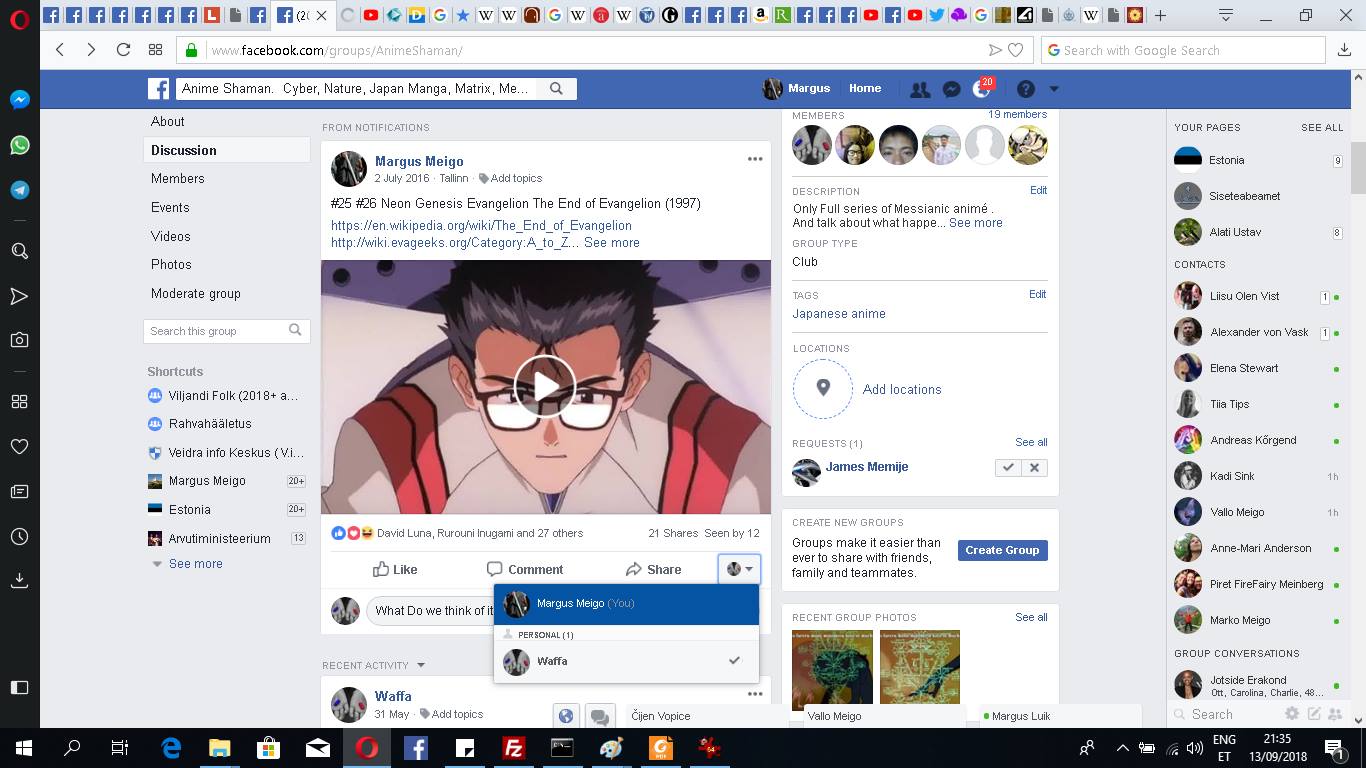Open the first recent group photo thumbnail
The image size is (1366, 768).
832,670
